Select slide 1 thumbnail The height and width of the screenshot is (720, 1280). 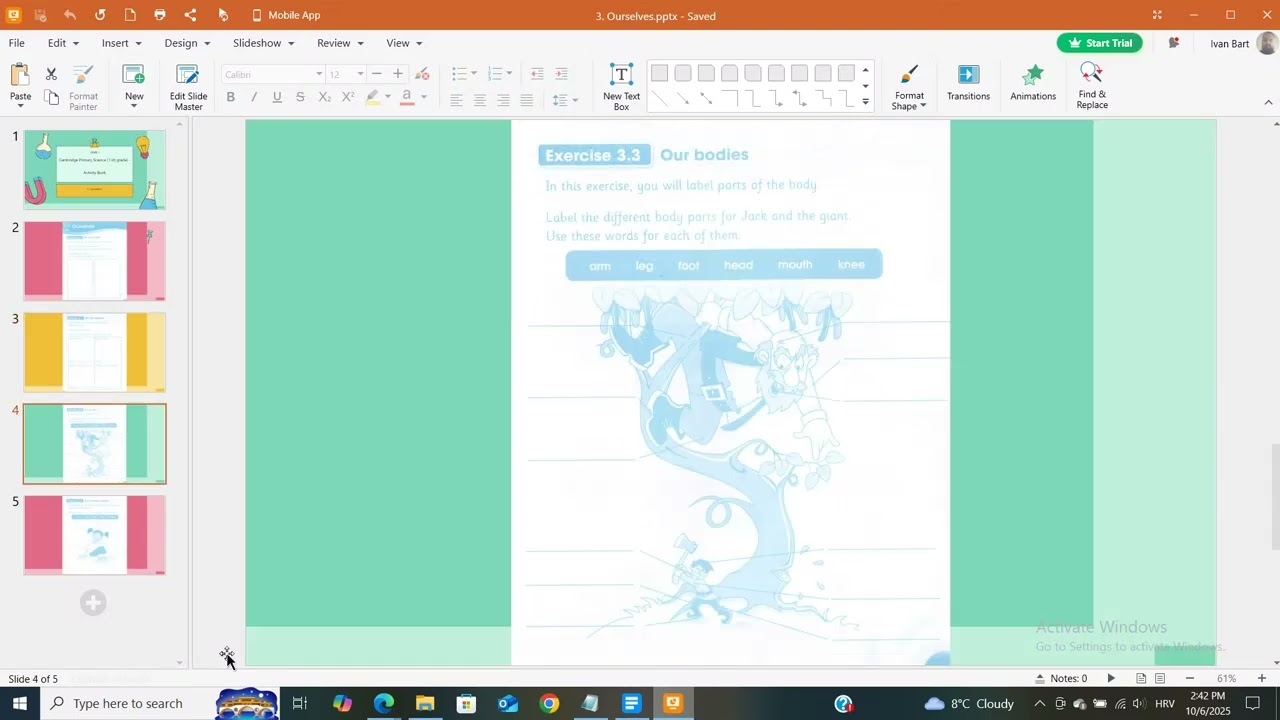click(x=95, y=169)
